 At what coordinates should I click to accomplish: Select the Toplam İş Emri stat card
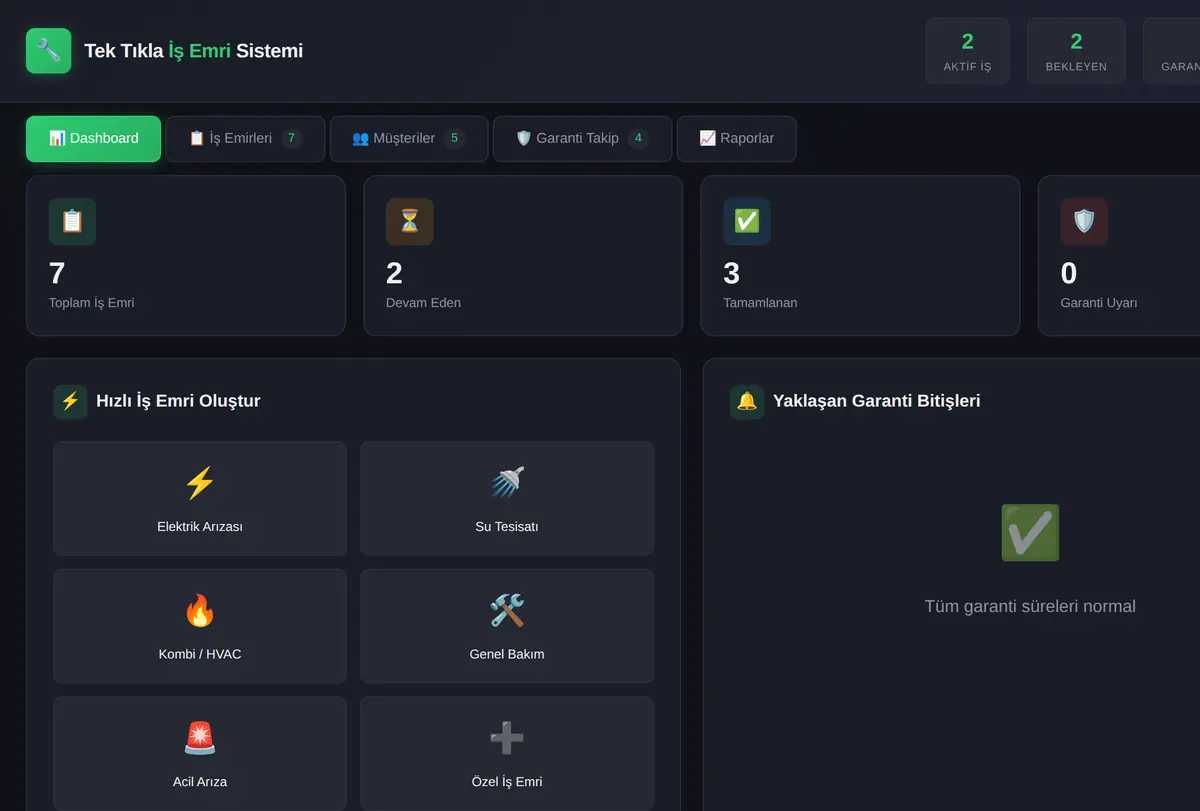(186, 256)
